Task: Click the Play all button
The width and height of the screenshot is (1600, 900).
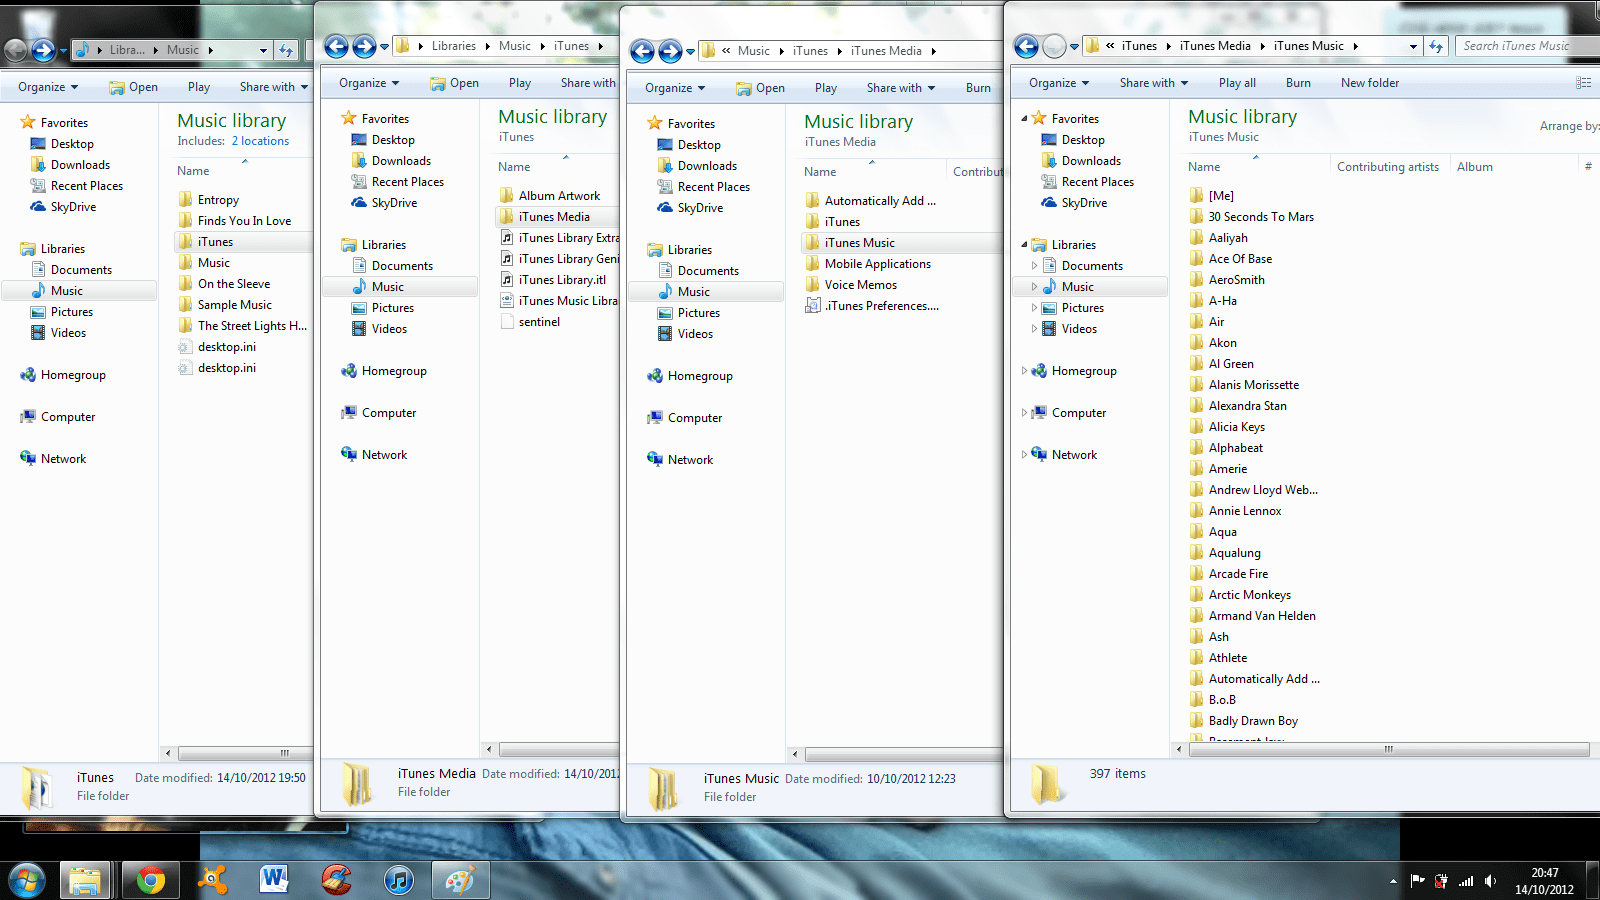Action: click(x=1237, y=82)
